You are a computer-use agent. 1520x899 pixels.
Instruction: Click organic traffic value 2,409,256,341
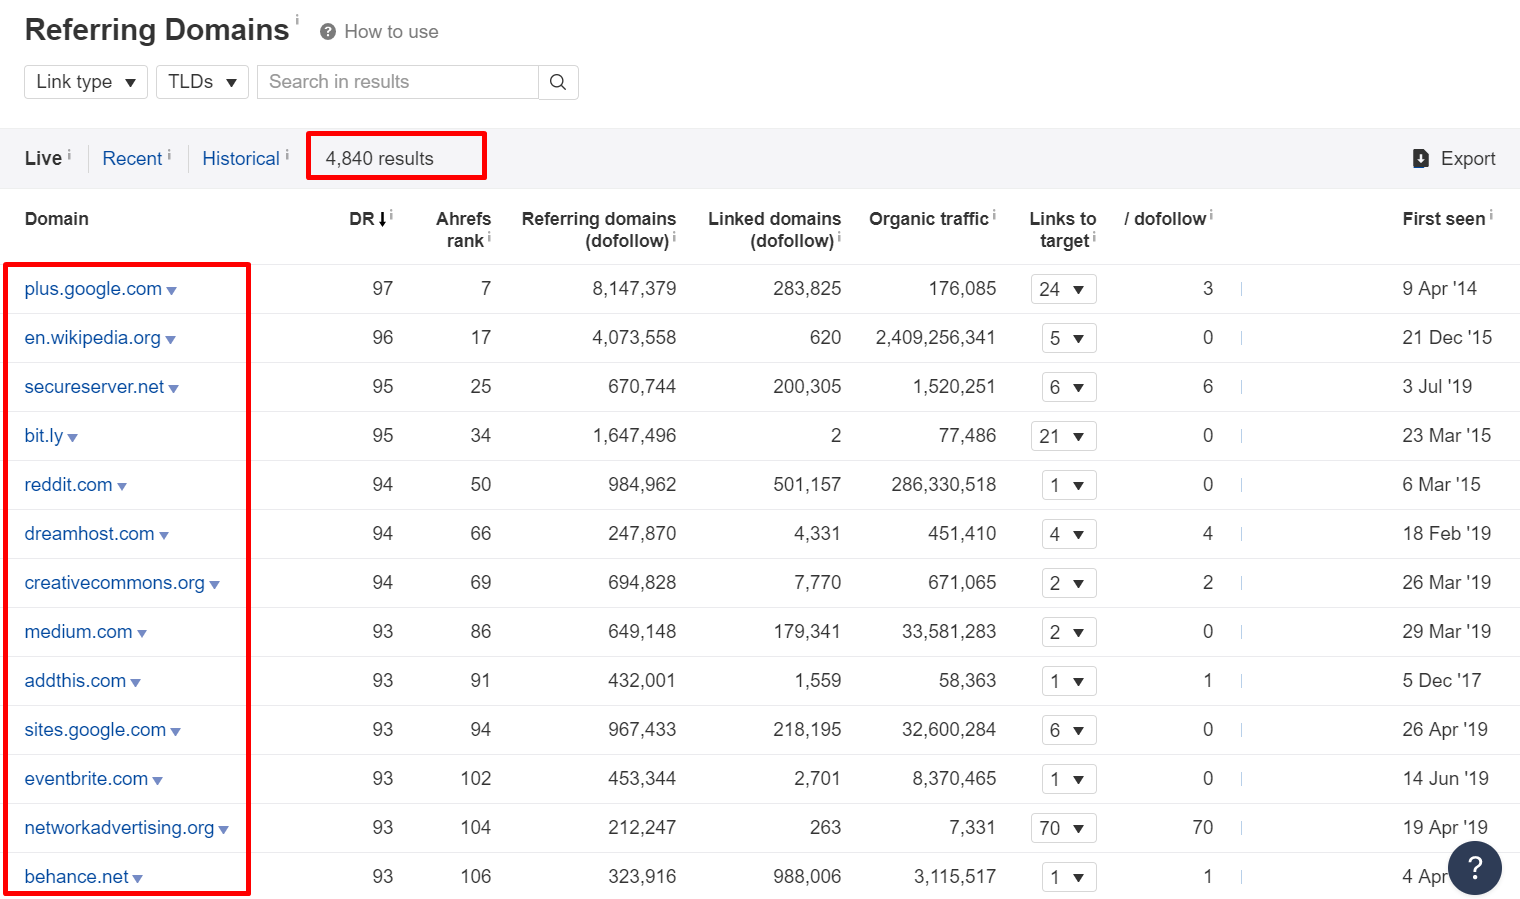(x=935, y=338)
